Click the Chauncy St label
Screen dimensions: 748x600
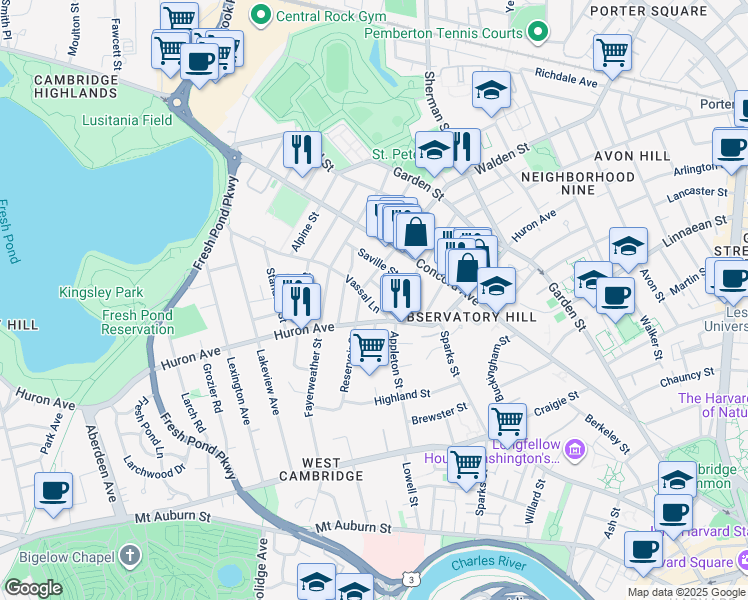pos(687,377)
